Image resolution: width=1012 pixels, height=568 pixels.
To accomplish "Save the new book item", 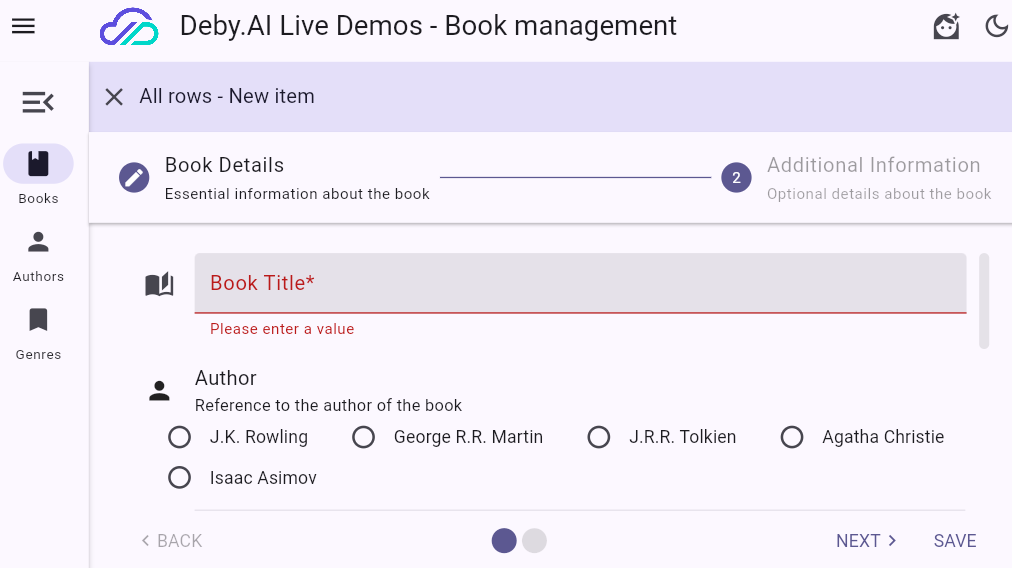I will click(954, 541).
